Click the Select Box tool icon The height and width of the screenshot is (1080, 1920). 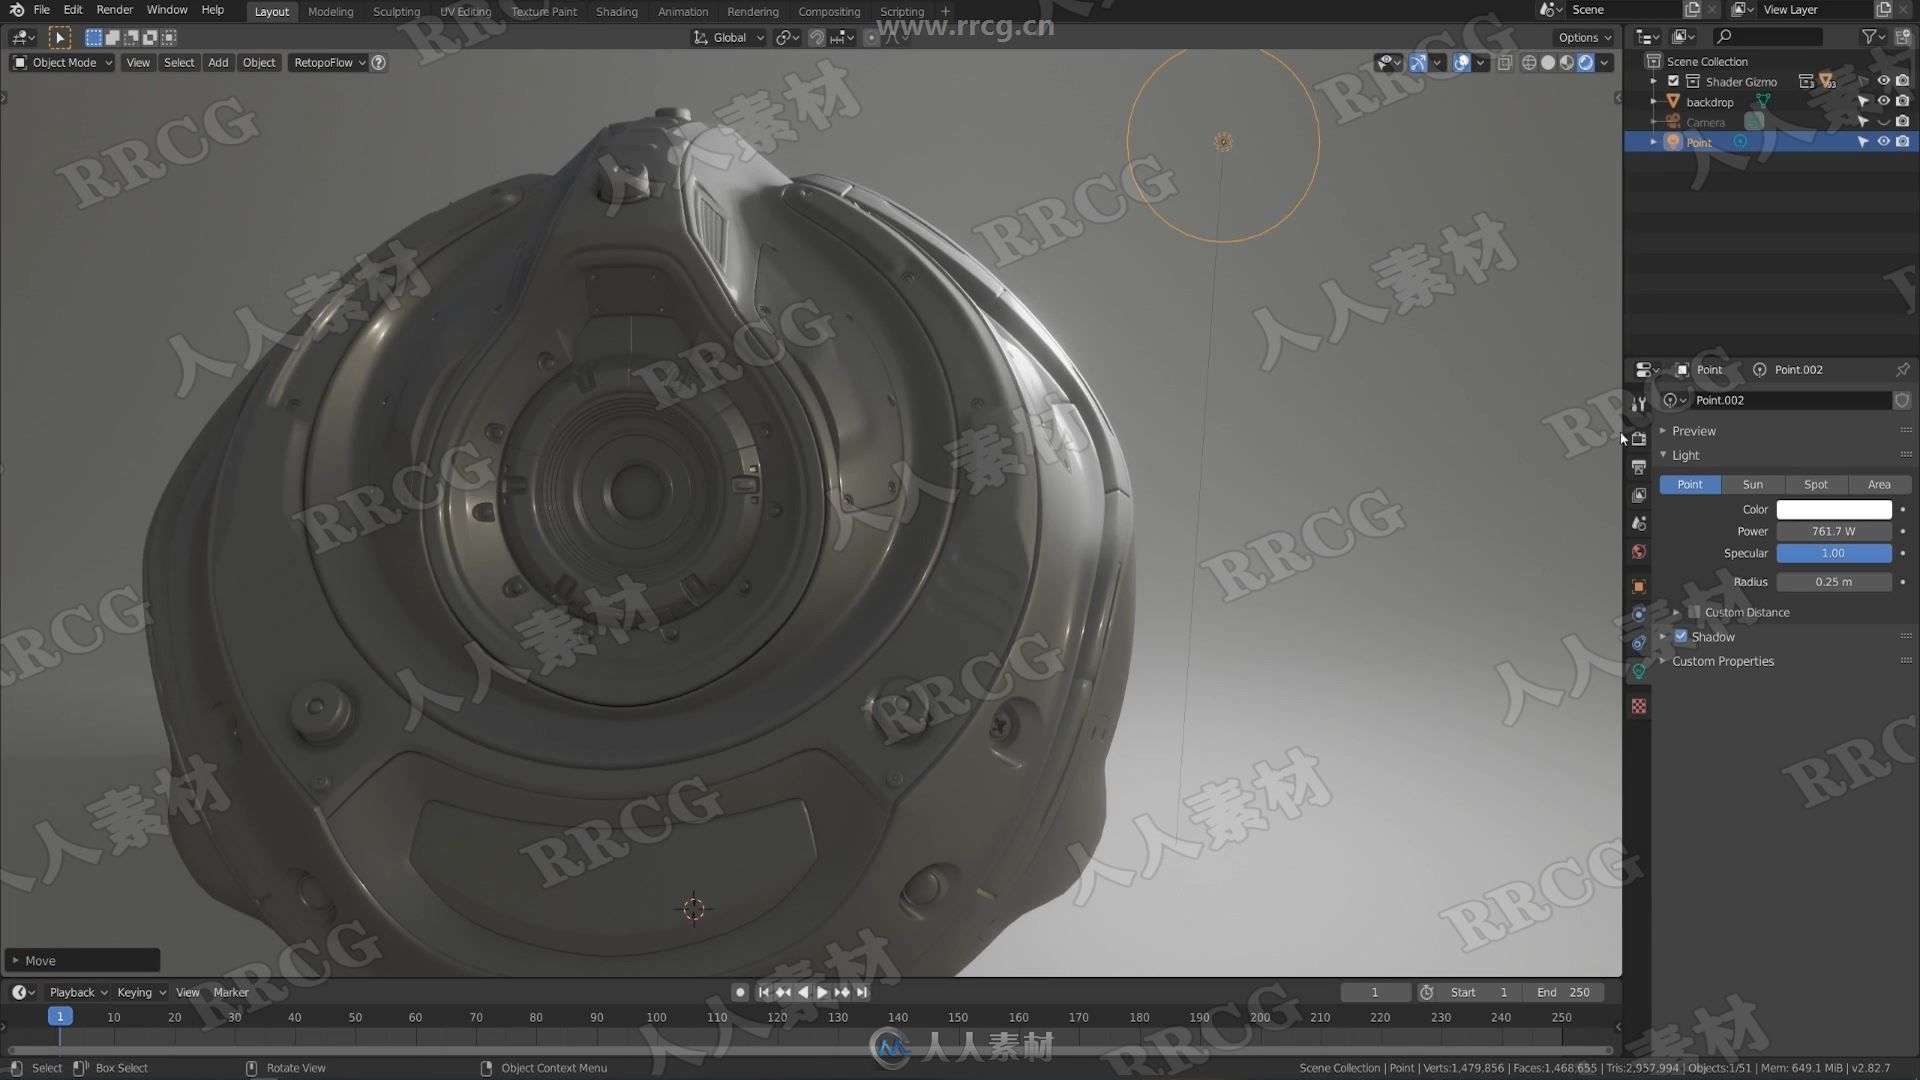pos(59,37)
